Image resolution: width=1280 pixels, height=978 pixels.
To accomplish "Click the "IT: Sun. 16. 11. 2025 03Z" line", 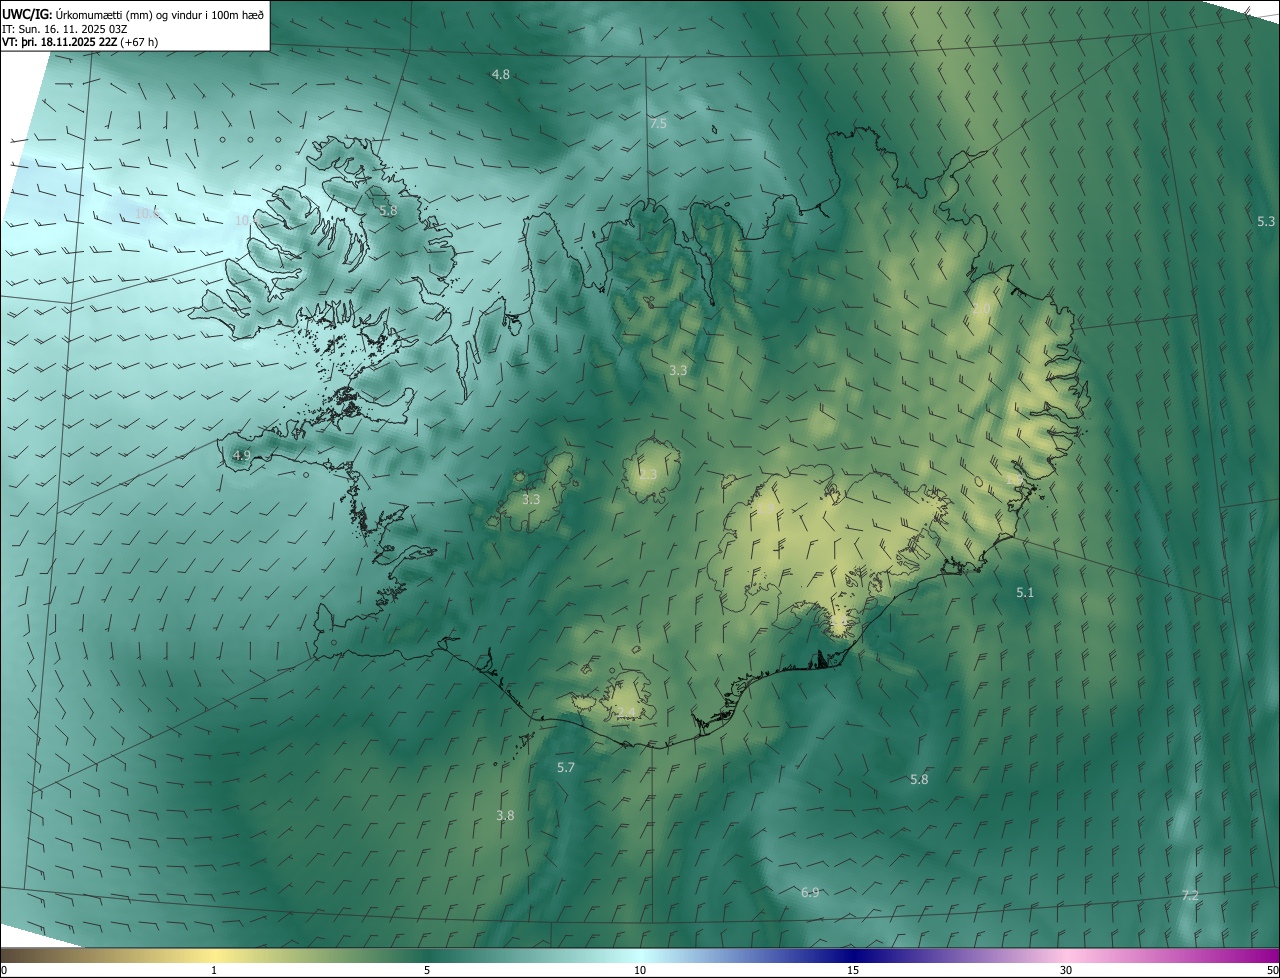I will tap(64, 29).
